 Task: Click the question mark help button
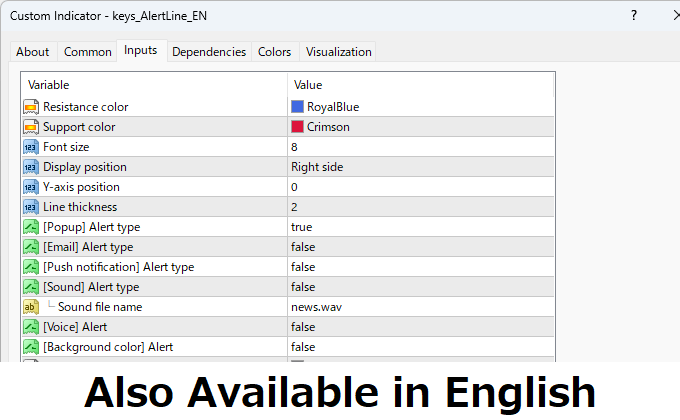(x=634, y=16)
